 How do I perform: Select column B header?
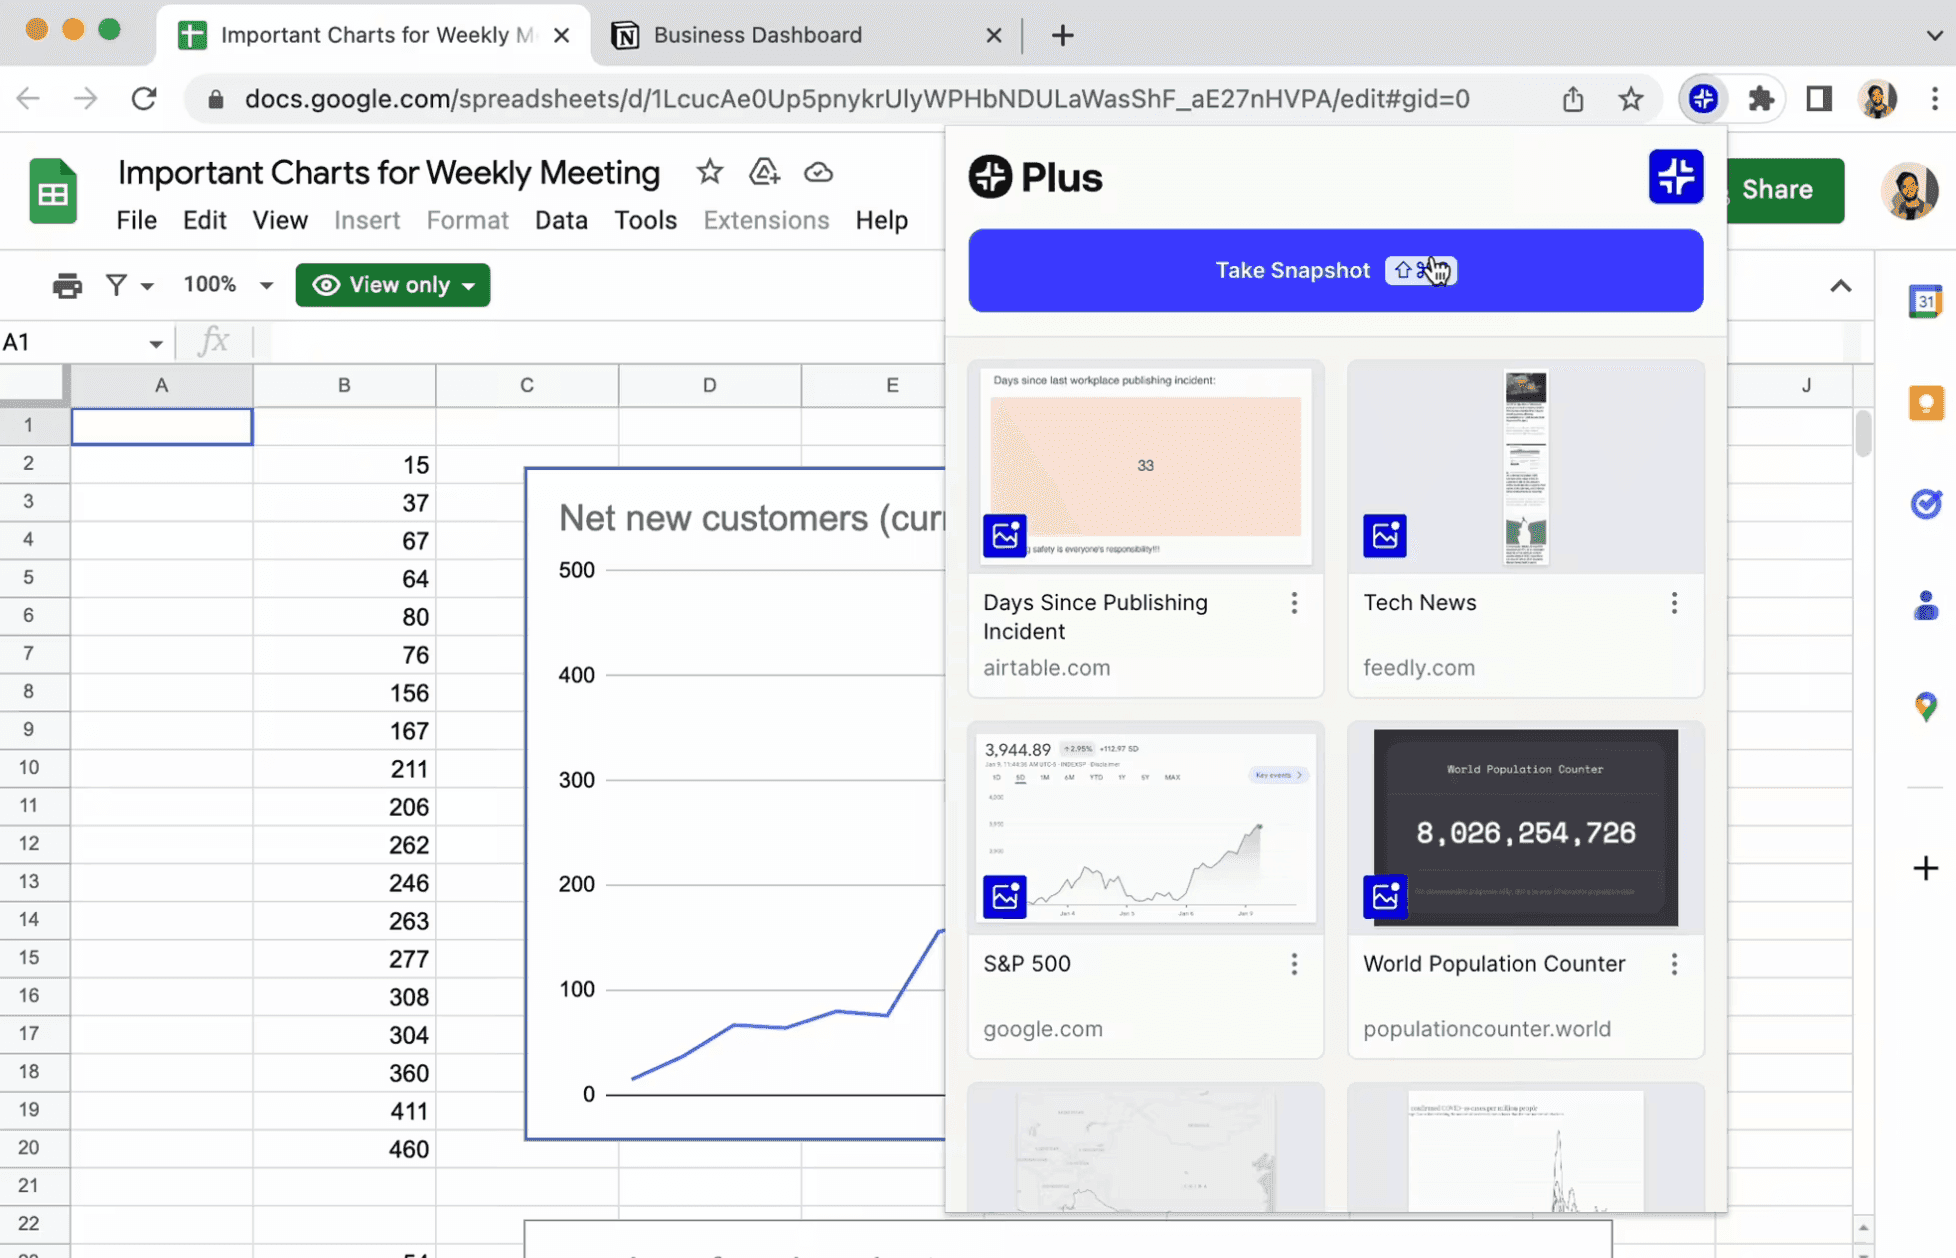[x=344, y=385]
